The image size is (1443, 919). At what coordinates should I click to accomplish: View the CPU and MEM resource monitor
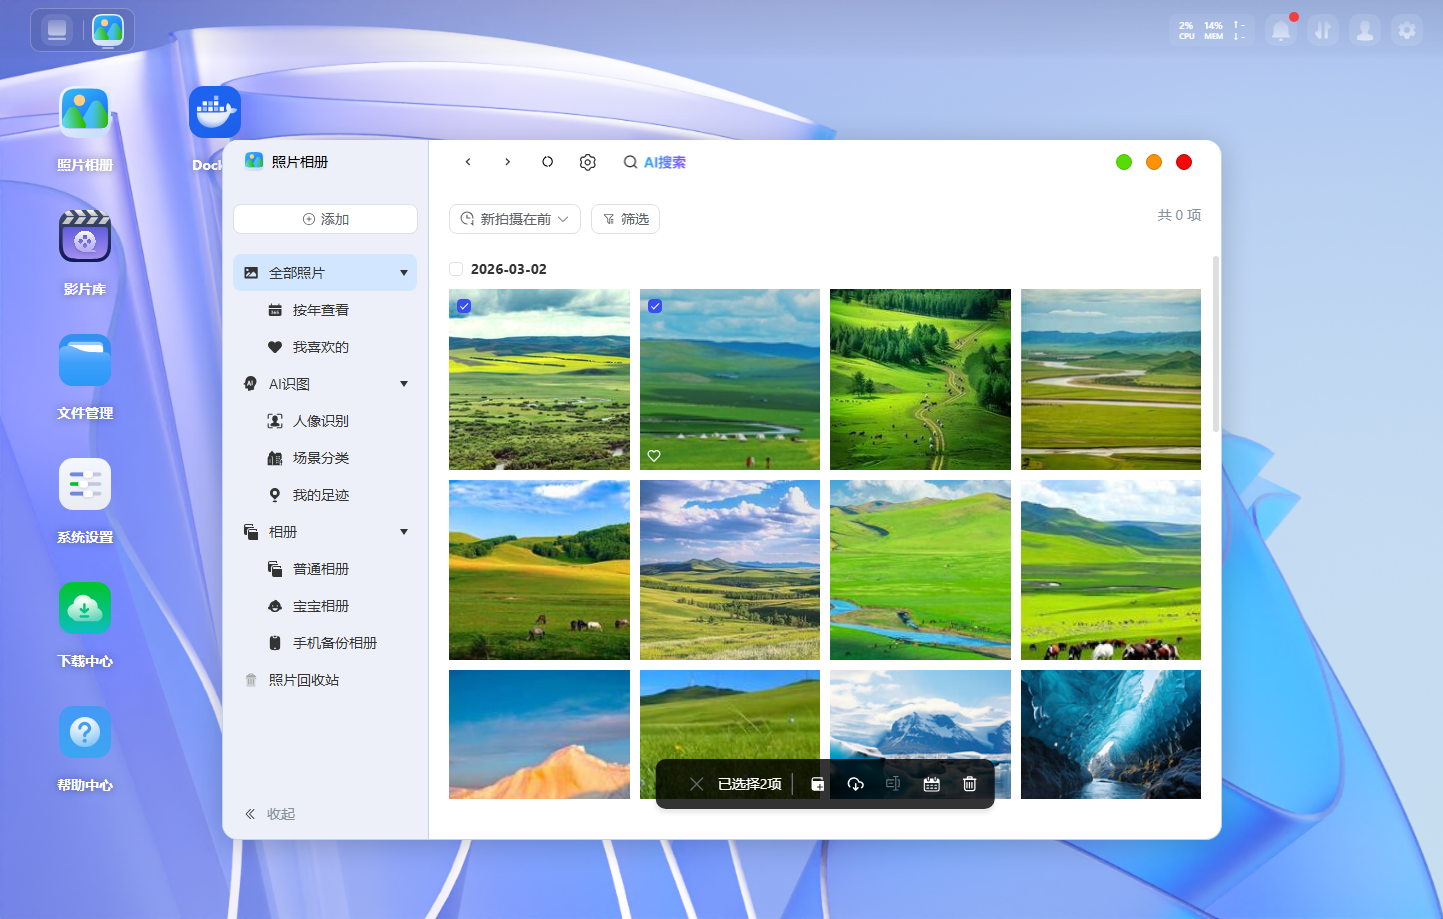pos(1212,31)
